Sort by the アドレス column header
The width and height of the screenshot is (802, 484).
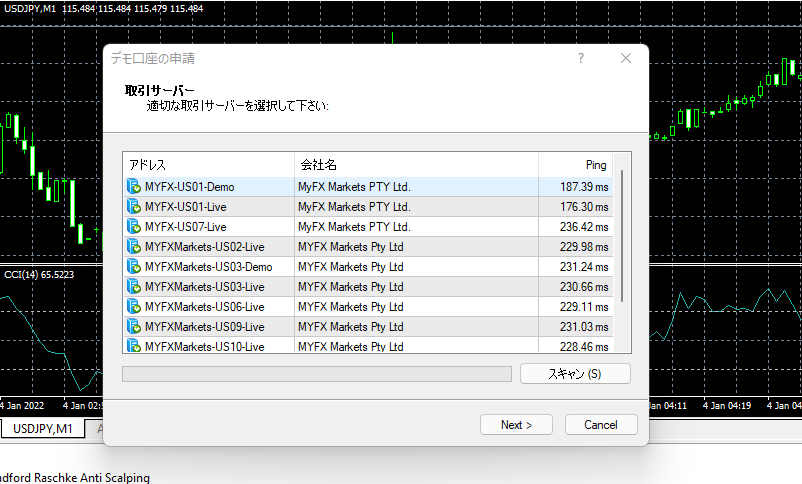209,165
